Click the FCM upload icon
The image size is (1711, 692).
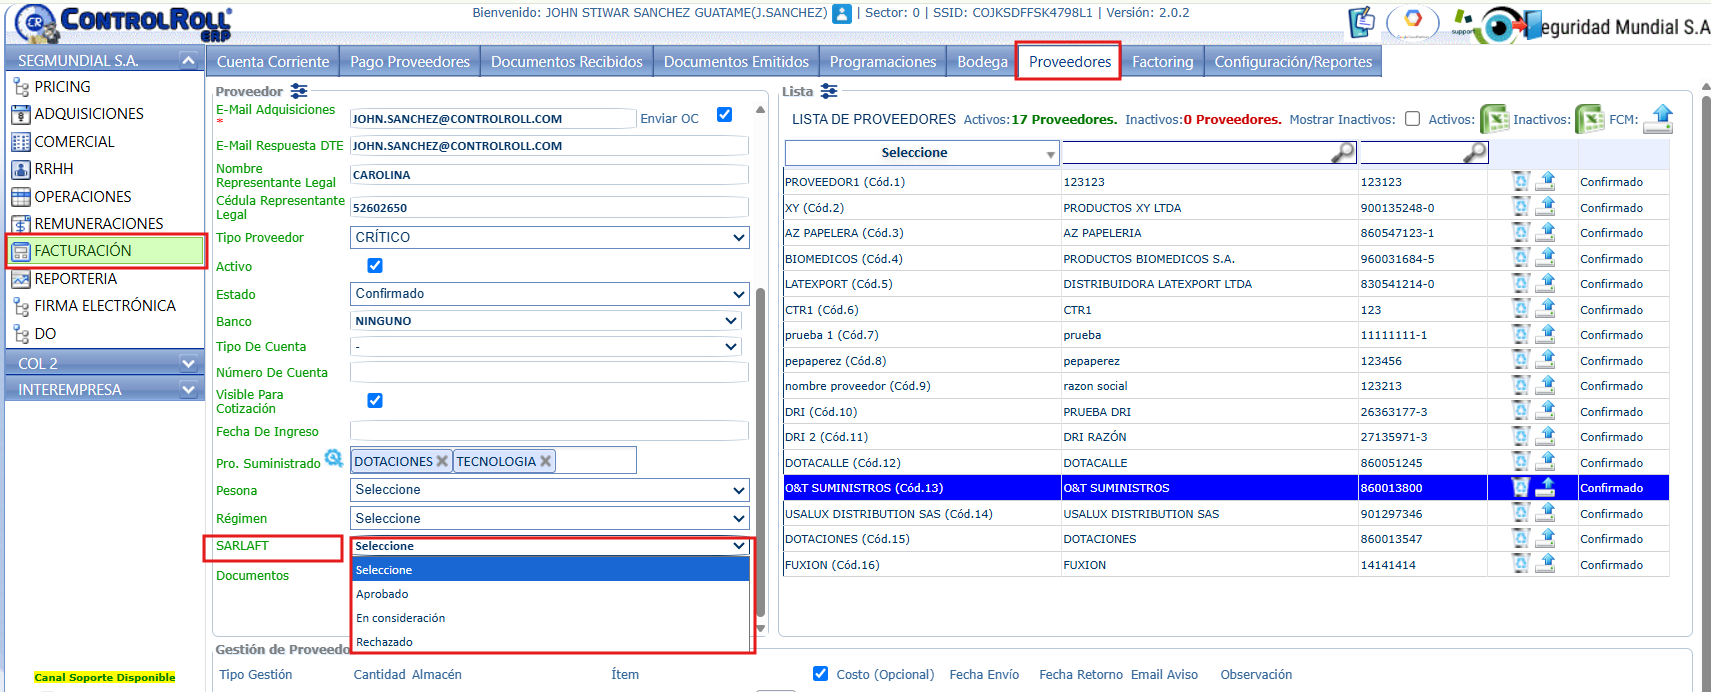[1659, 118]
